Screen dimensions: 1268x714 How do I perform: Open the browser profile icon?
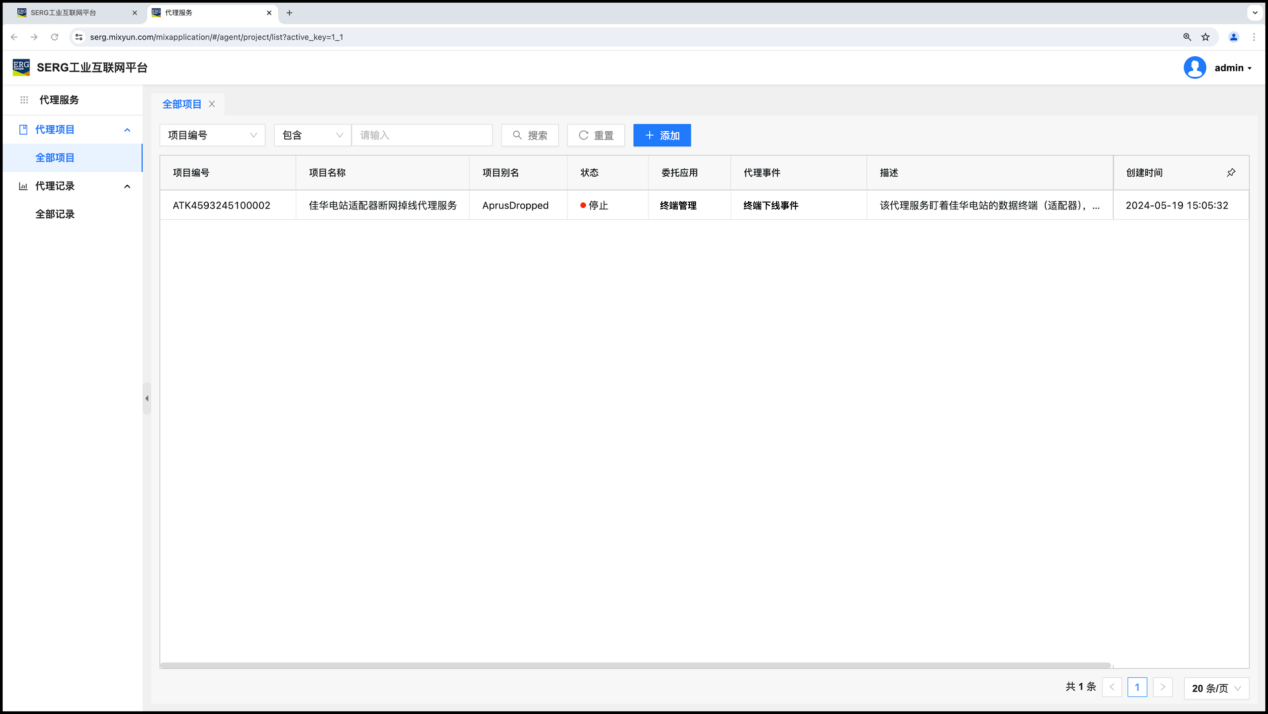pos(1233,37)
